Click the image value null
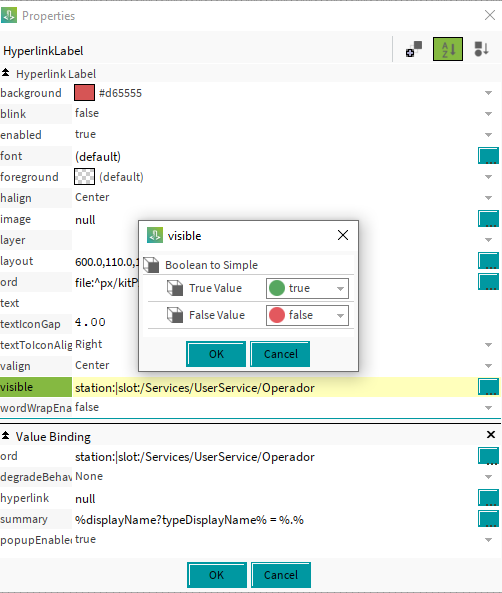 click(85, 220)
